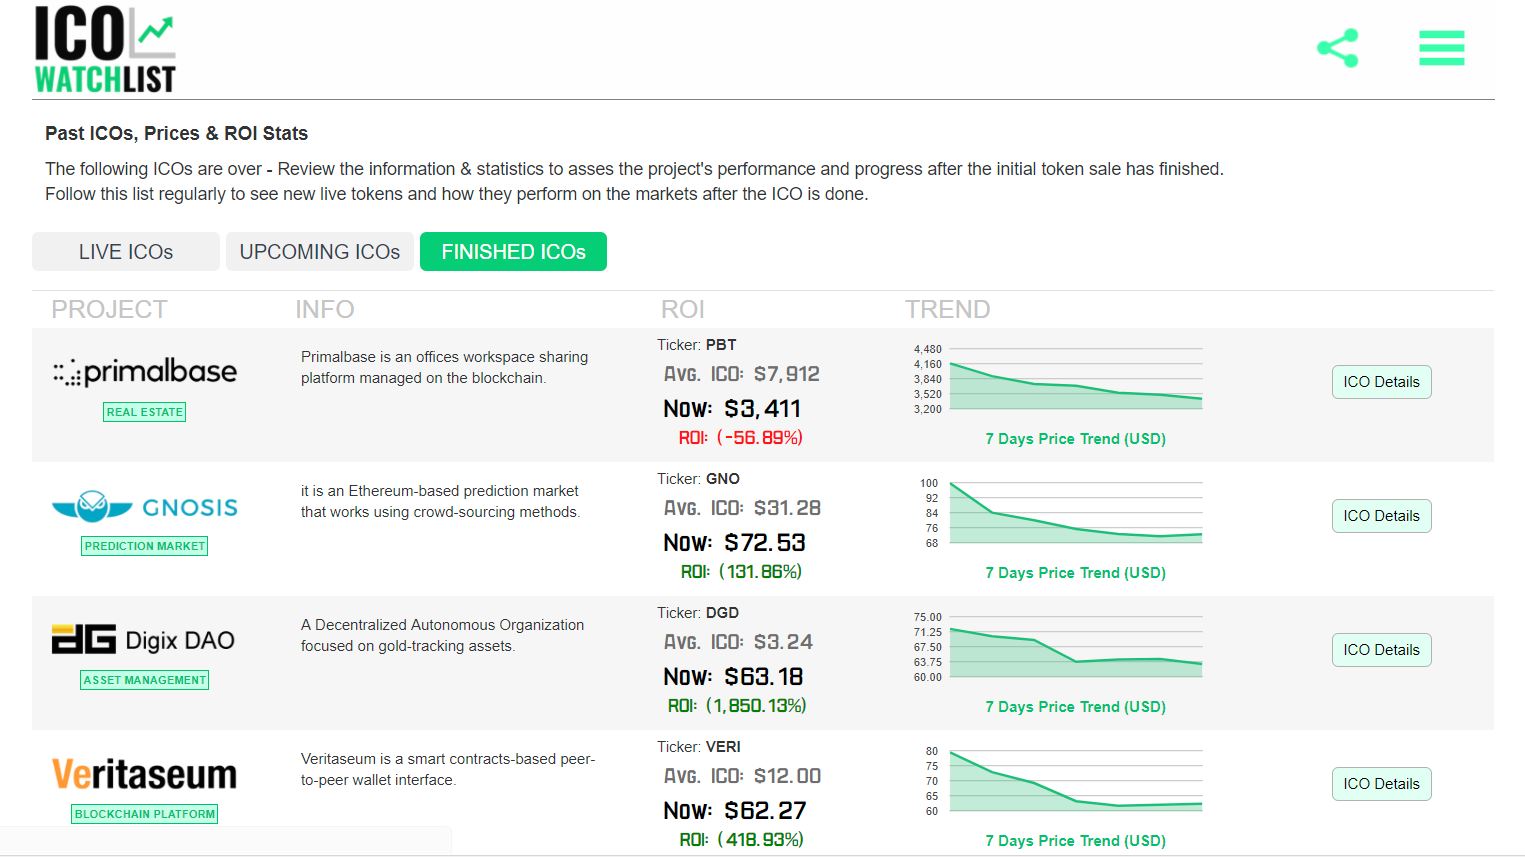Click the Digix DAO logo
The width and height of the screenshot is (1525, 857).
[143, 640]
